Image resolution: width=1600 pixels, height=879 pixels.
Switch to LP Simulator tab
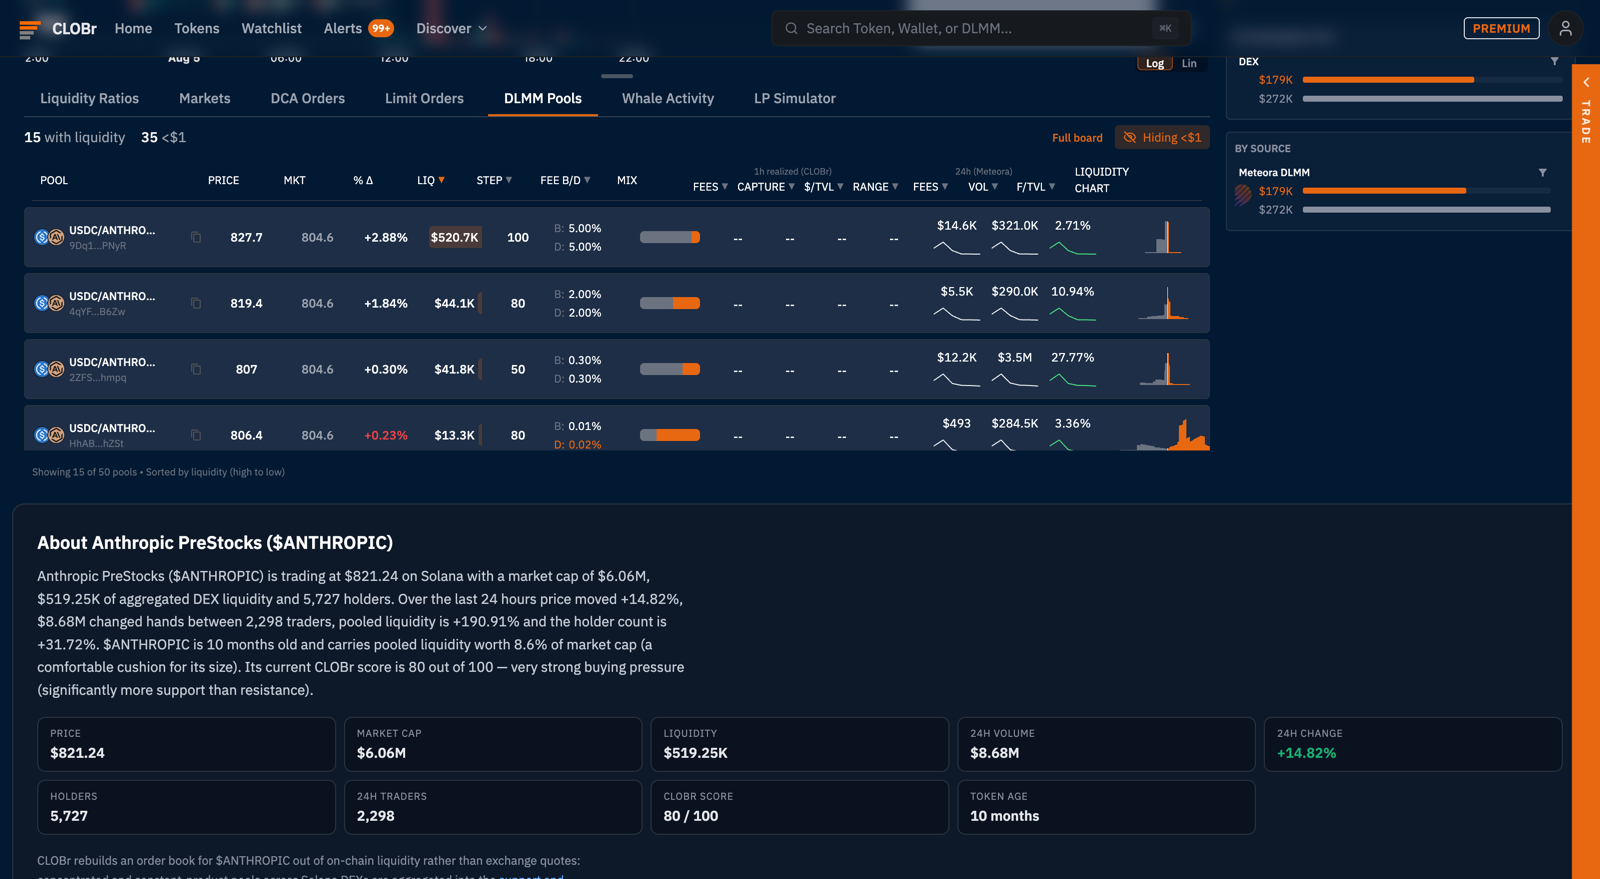(795, 98)
